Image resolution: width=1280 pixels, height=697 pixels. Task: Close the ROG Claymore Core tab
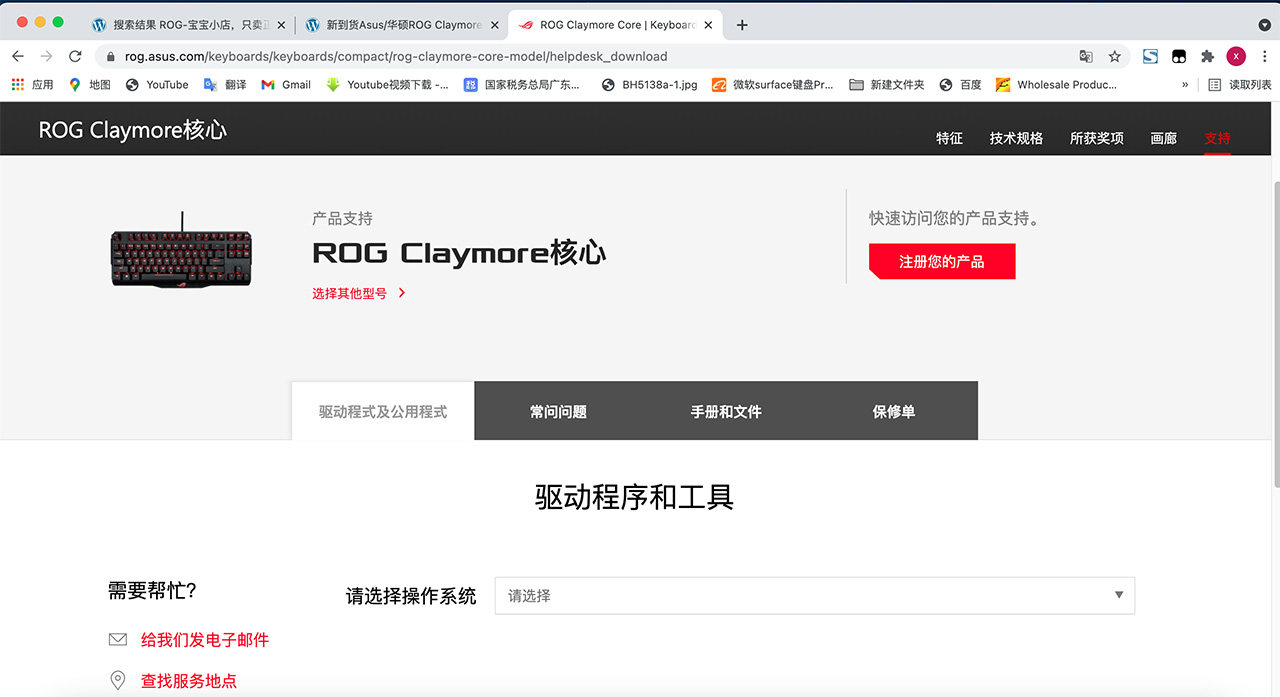(709, 25)
